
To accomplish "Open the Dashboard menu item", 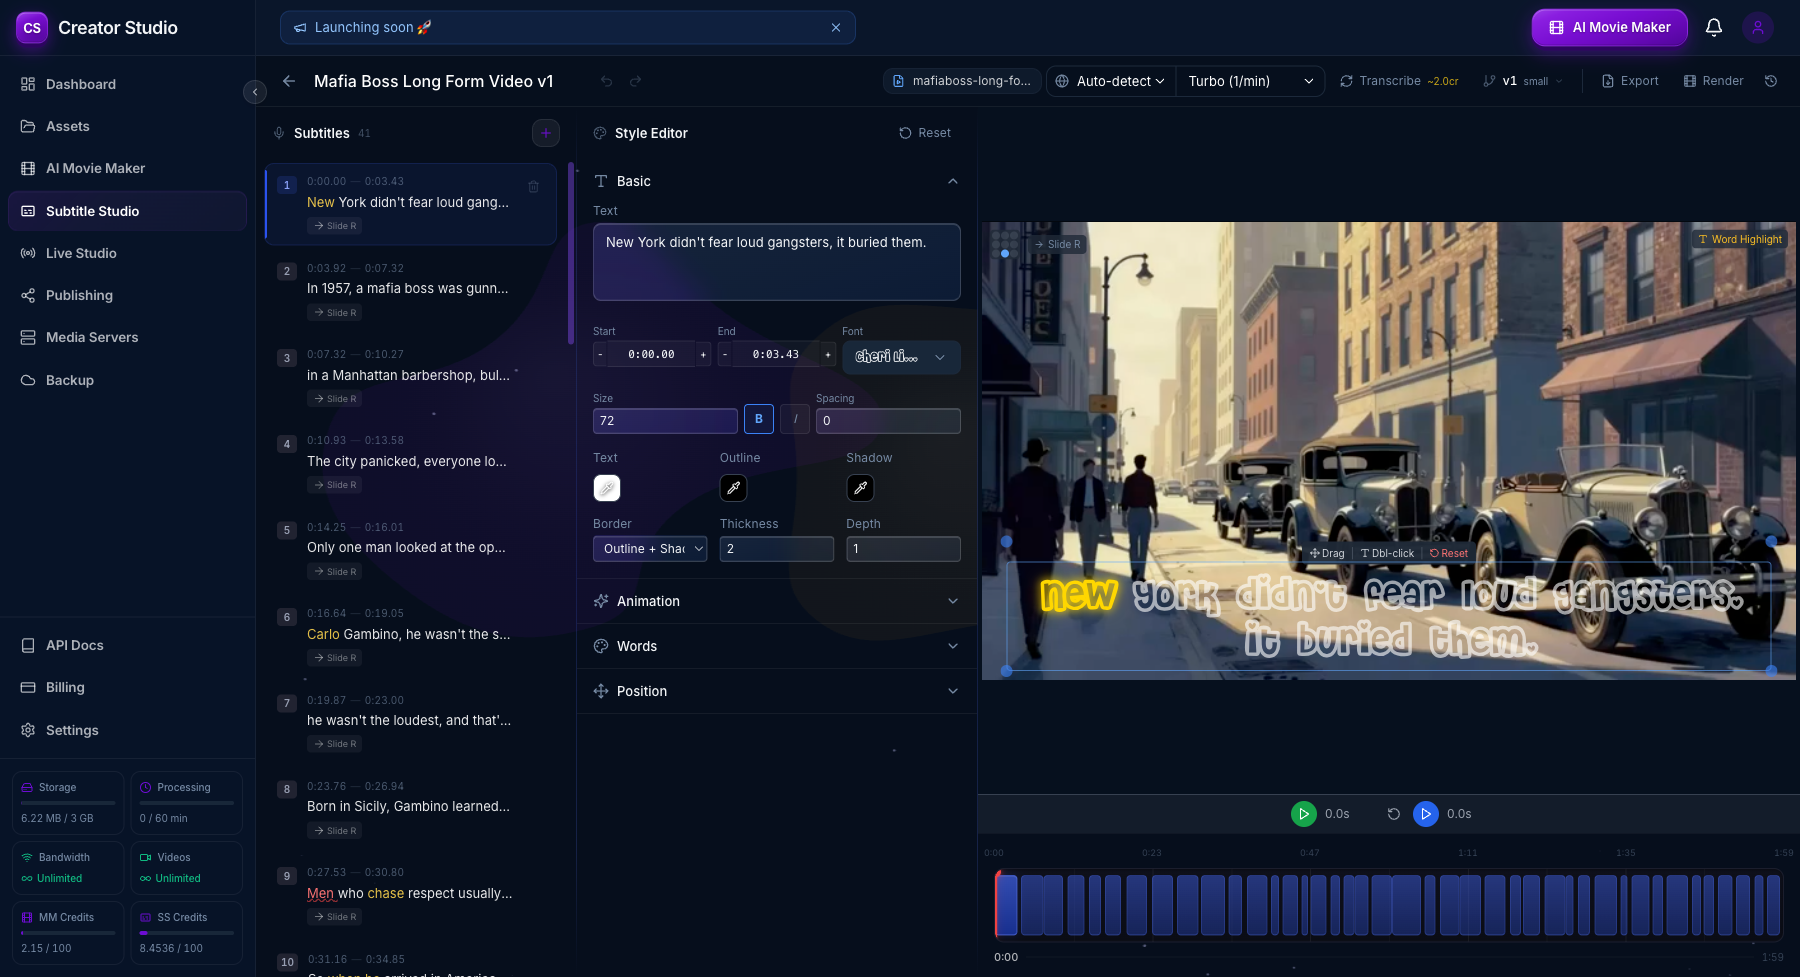I will 80,84.
